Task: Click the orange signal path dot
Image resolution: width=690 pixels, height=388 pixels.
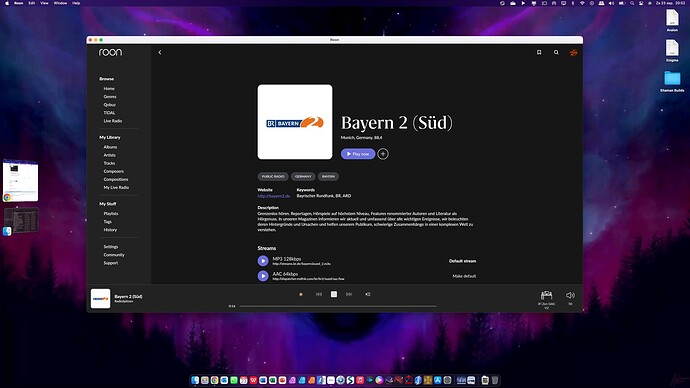Action: point(301,294)
